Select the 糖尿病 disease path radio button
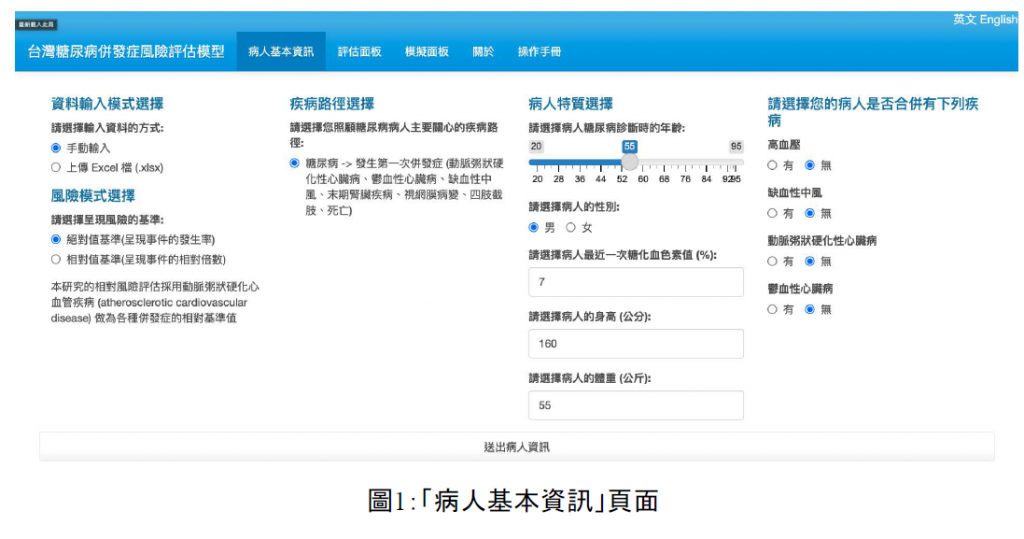Screen dimensions: 1024x539 (x=294, y=163)
